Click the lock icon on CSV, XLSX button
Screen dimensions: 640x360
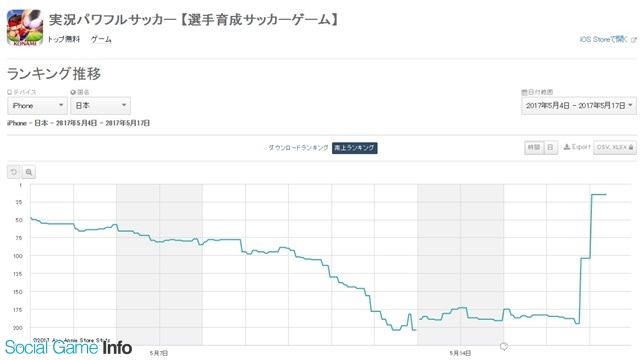(631, 147)
